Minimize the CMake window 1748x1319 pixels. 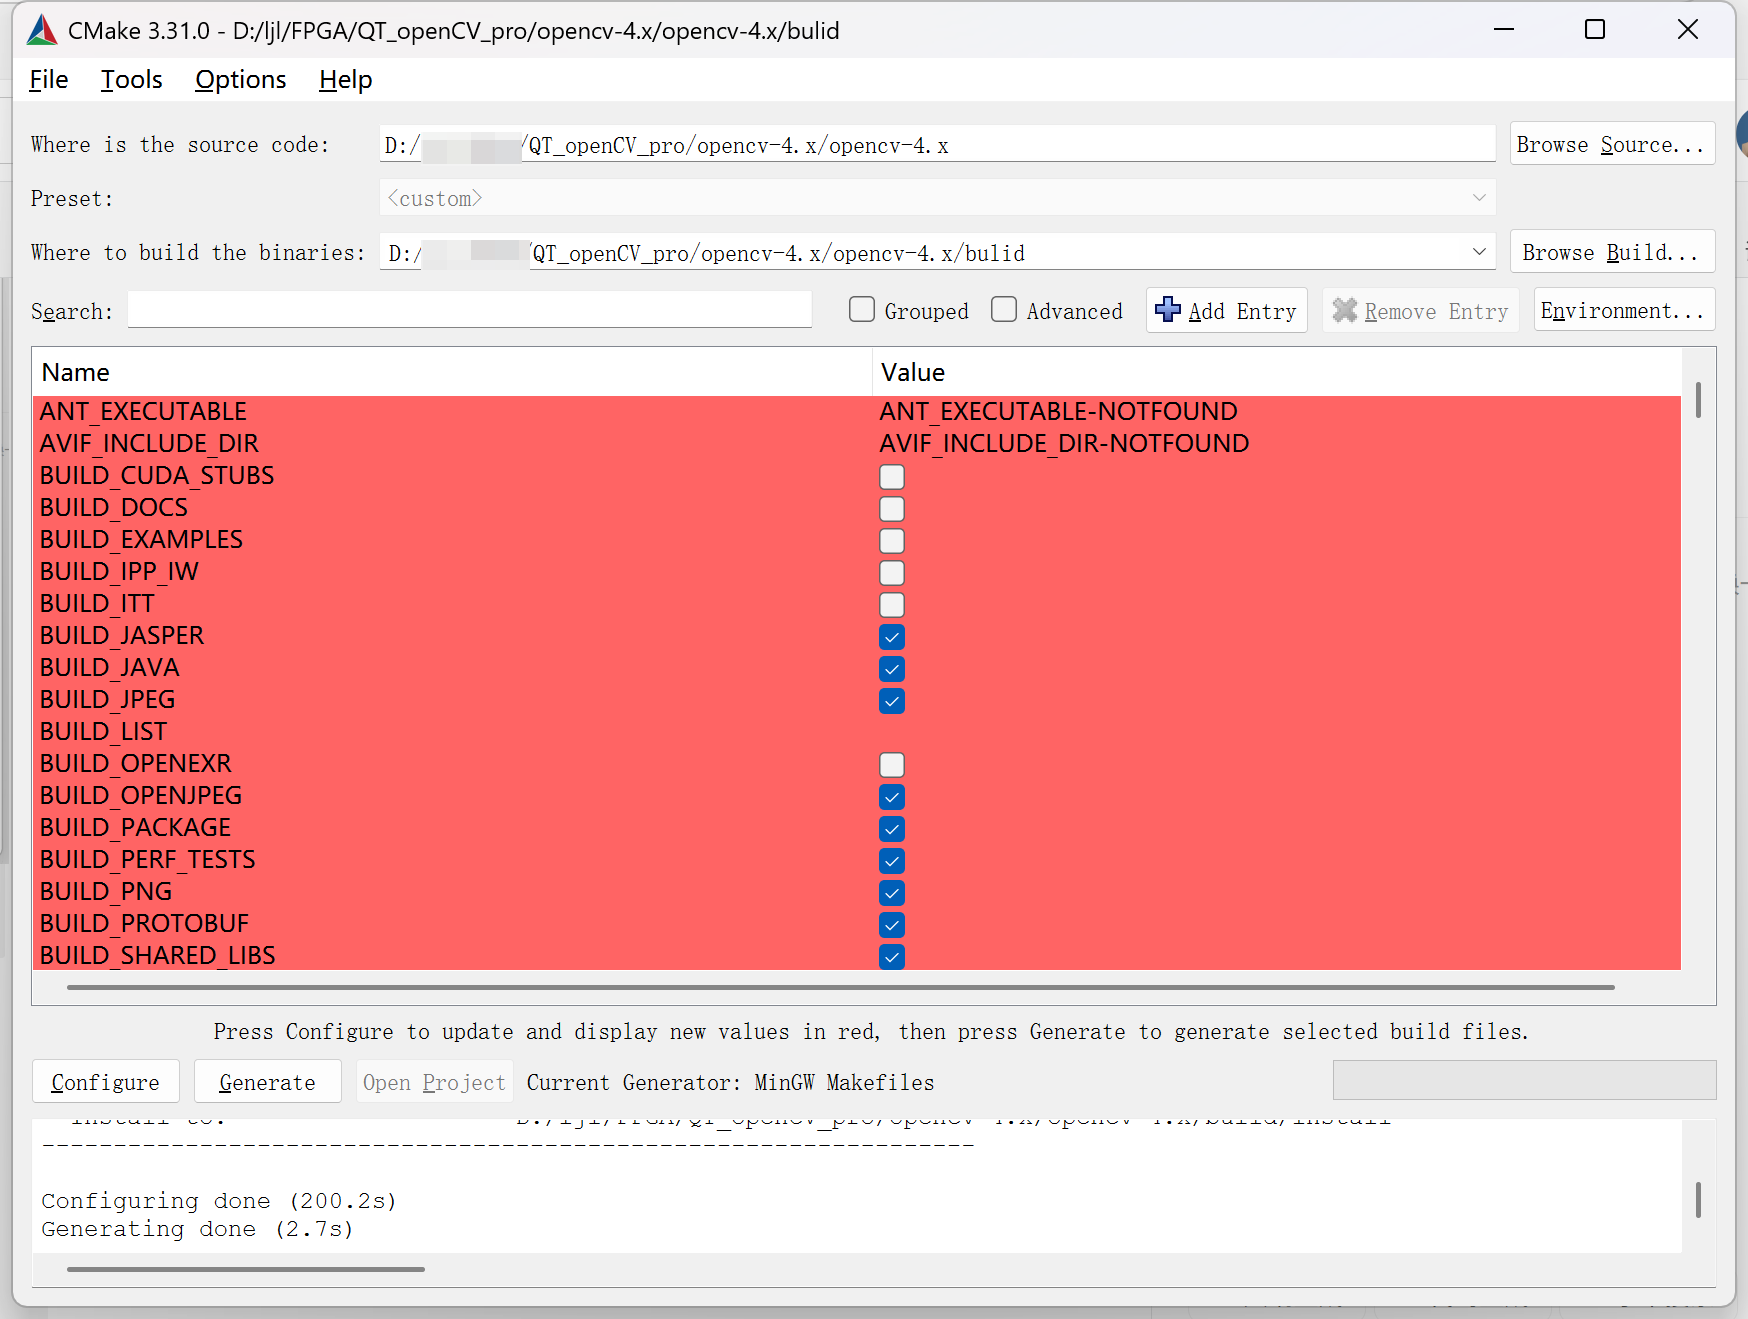(x=1504, y=29)
